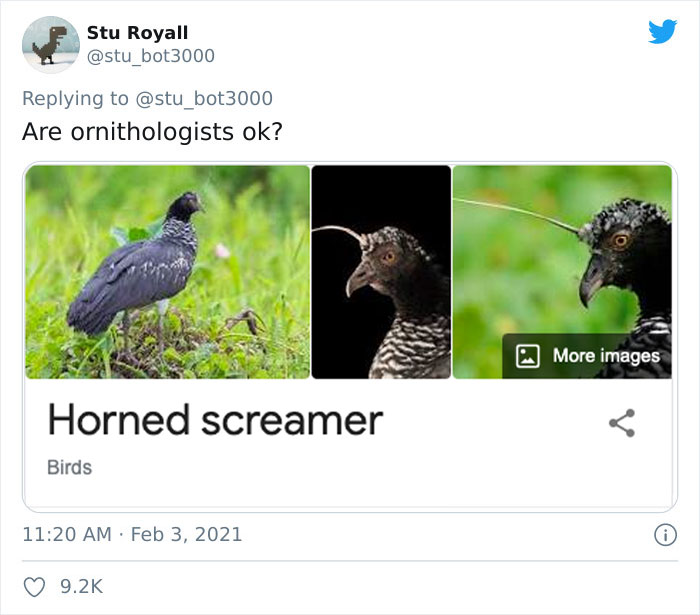Click the 11:20 AM timestamp
The image size is (700, 615).
pyautogui.click(x=67, y=534)
